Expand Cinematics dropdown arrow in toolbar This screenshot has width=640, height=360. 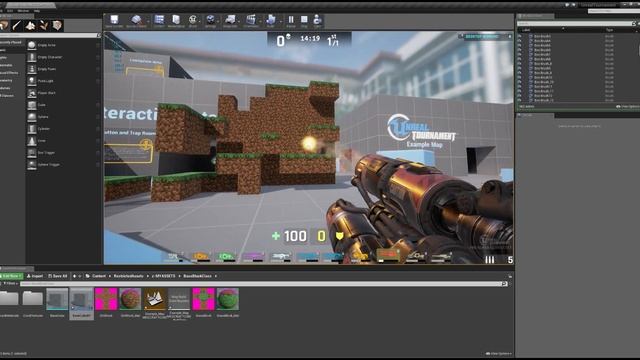[260, 21]
